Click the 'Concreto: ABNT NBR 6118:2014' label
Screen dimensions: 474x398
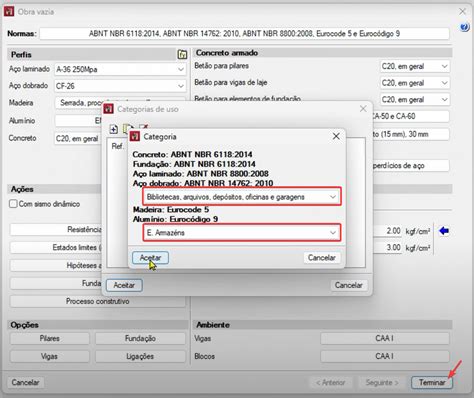point(192,155)
